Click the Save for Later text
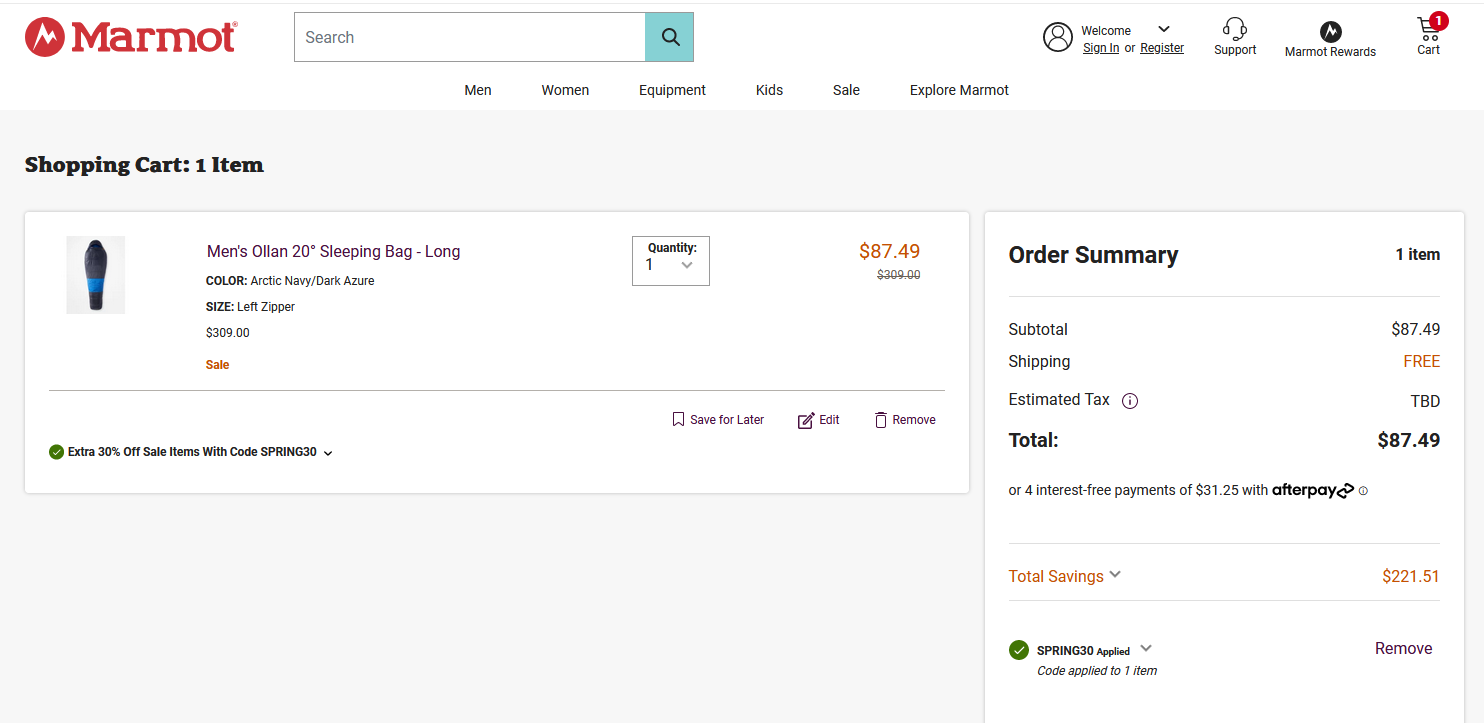1484x723 pixels. (727, 420)
